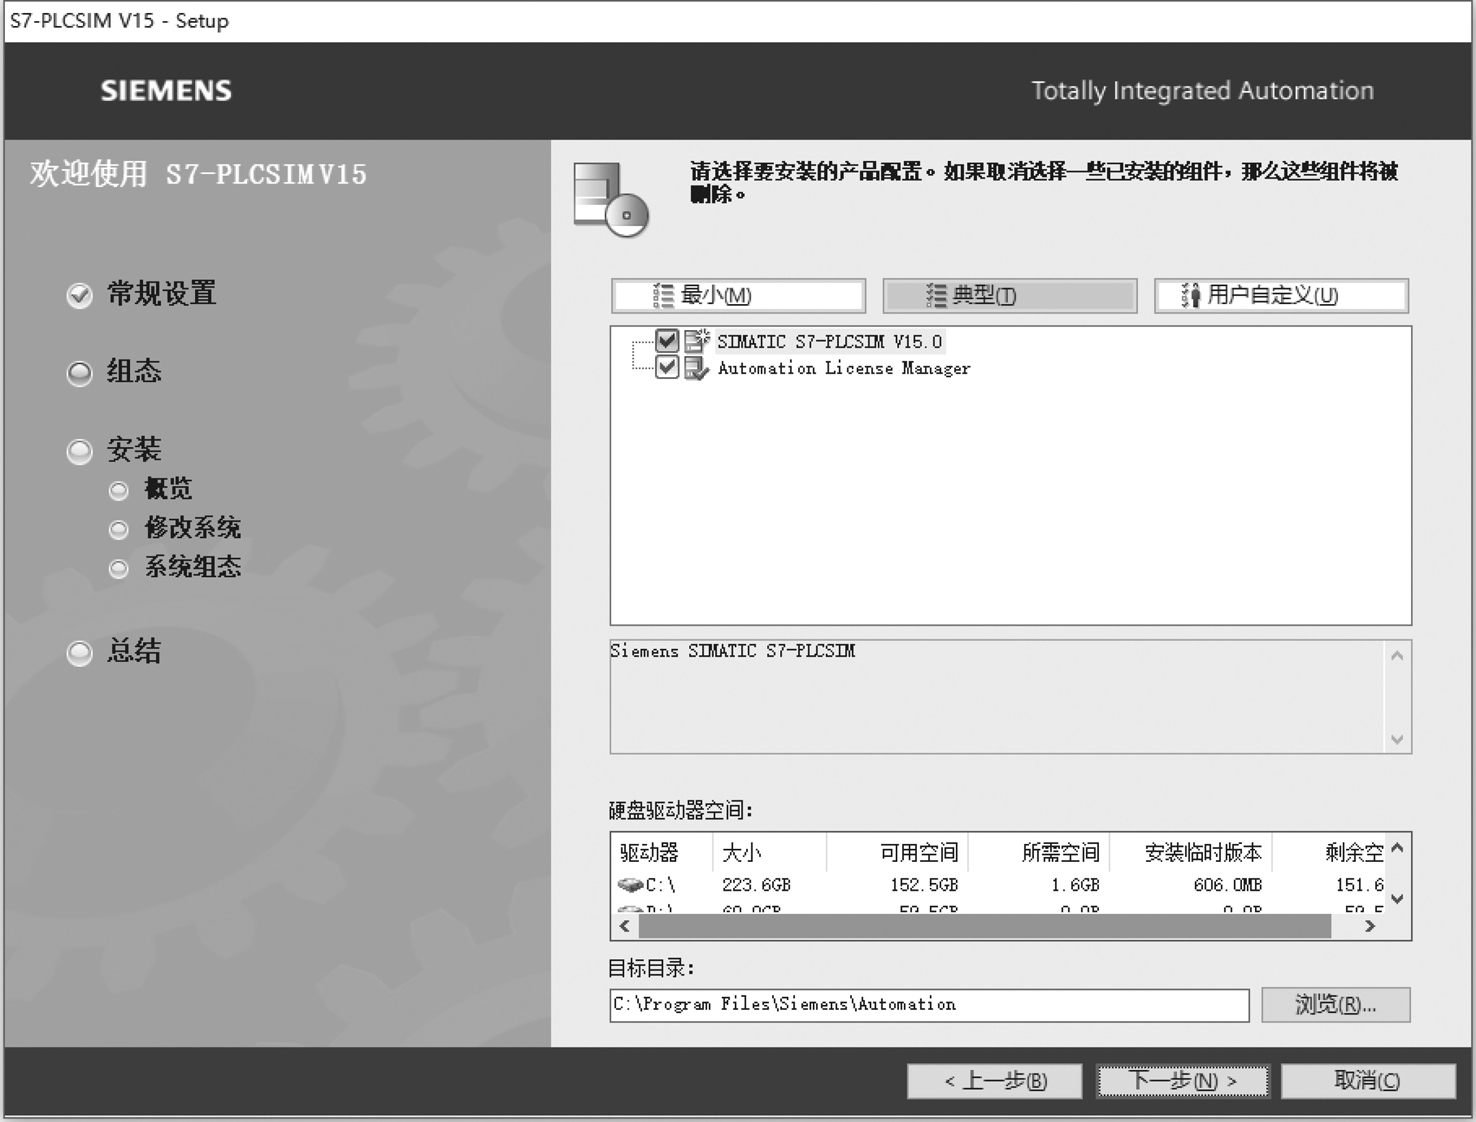1476x1122 pixels.
Task: Choose the 最小(M) minimal configuration
Action: [x=739, y=296]
